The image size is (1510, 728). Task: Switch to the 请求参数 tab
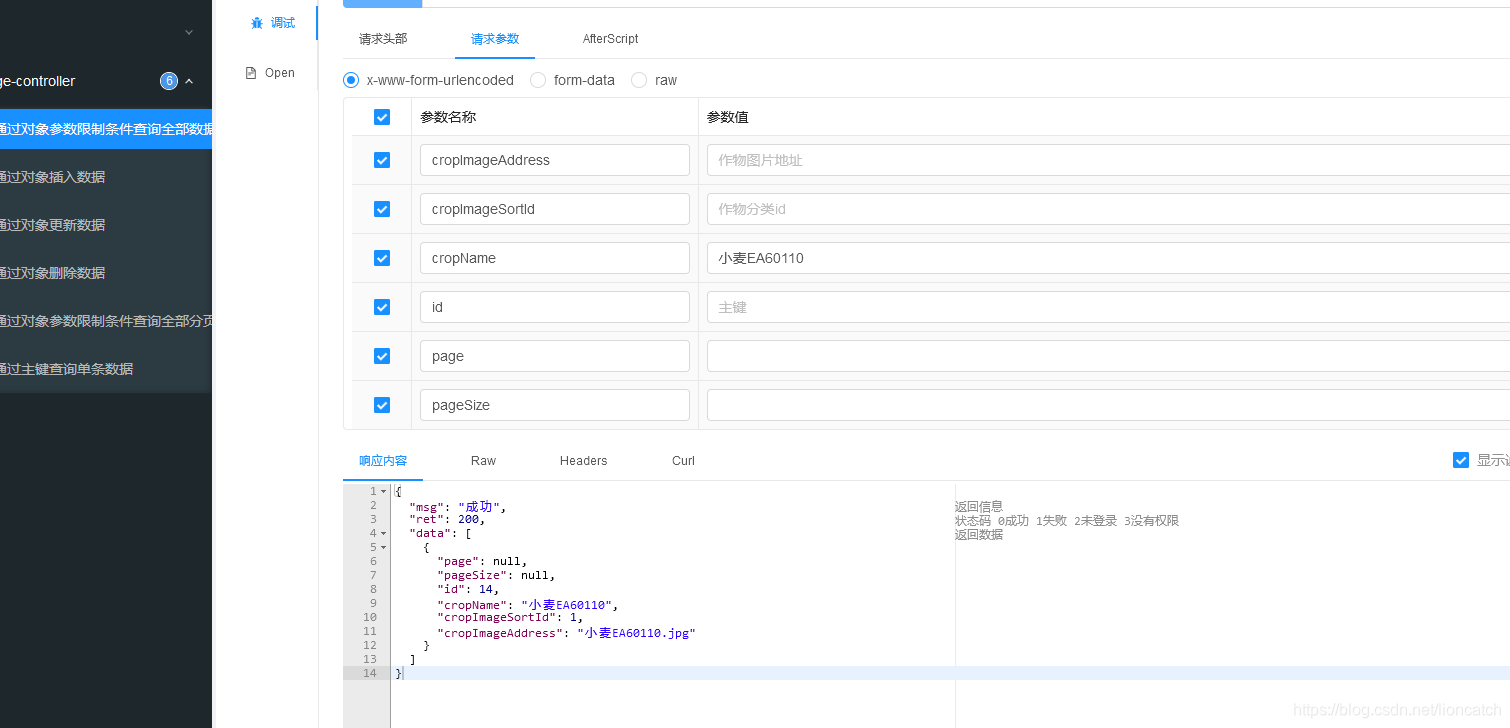[x=495, y=39]
